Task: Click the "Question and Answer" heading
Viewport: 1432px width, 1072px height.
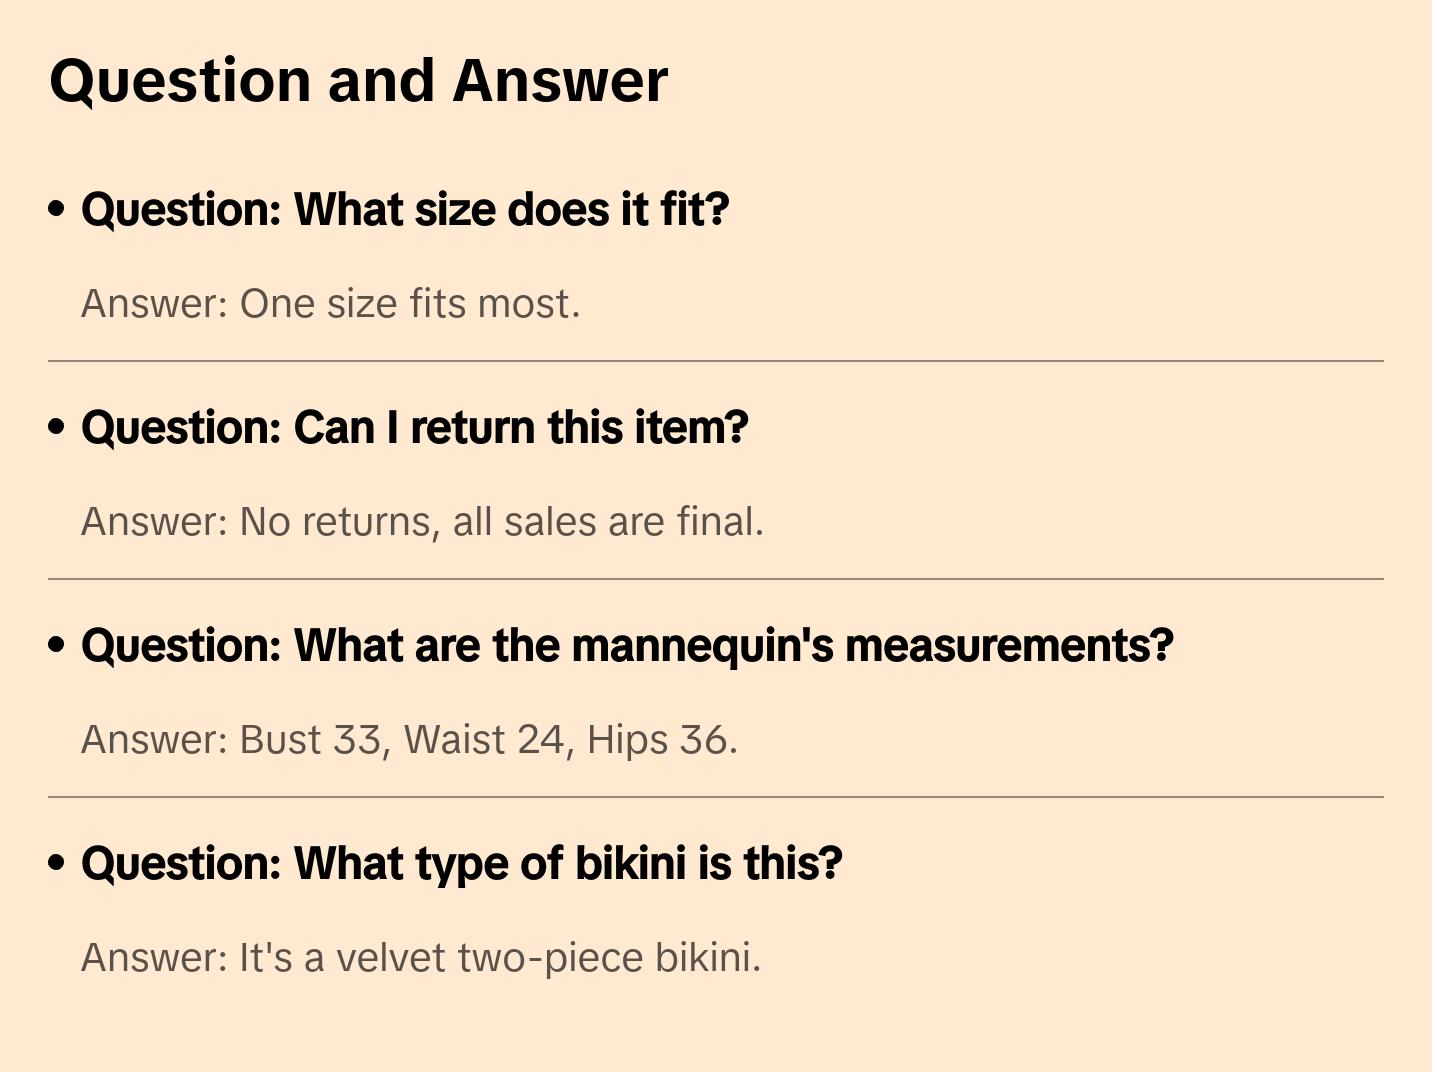Action: click(x=358, y=81)
